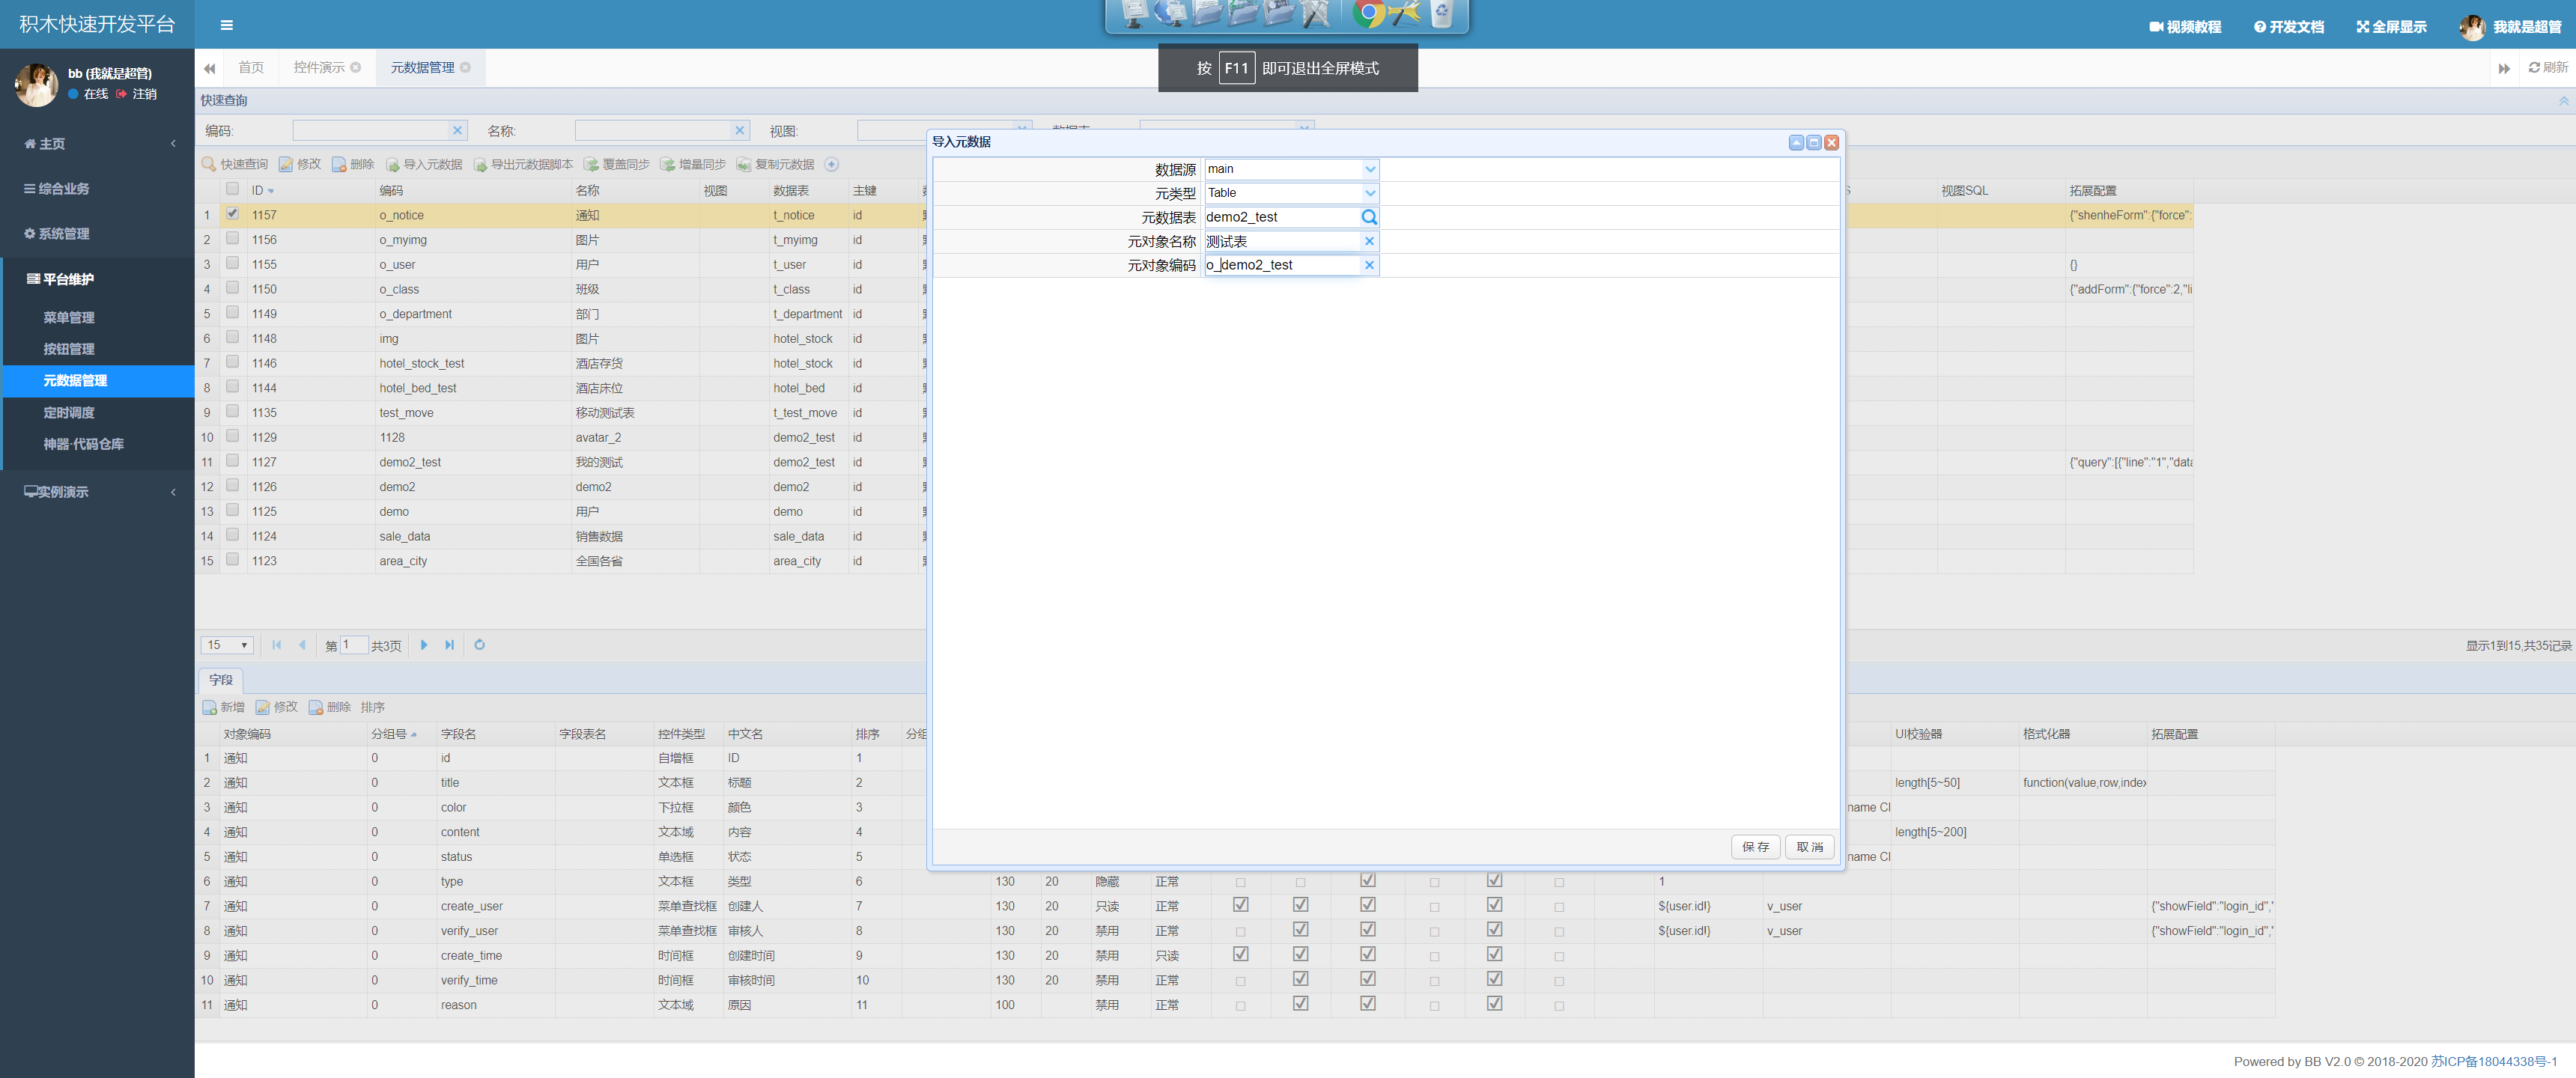Check the row 1150 o_class checkbox
The width and height of the screenshot is (2576, 1078).
pyautogui.click(x=232, y=288)
